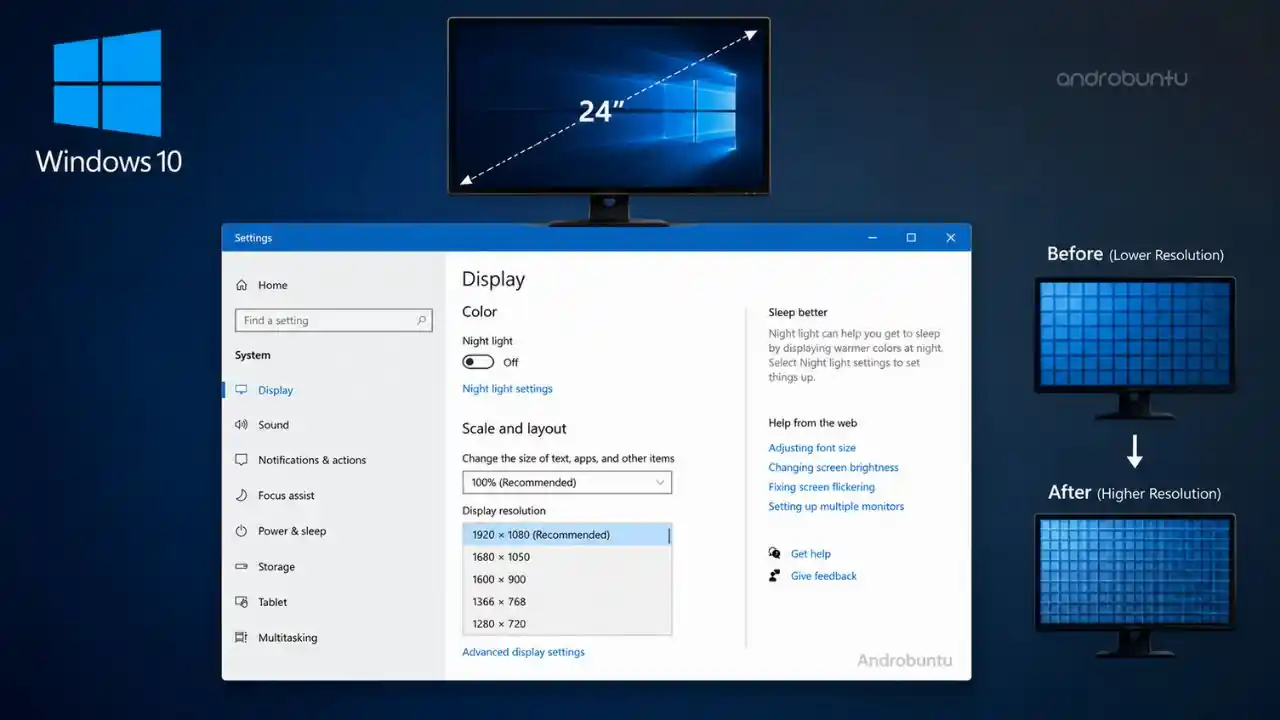Image resolution: width=1280 pixels, height=720 pixels.
Task: Select 1920 × 1080 (Recommended) resolution
Action: pos(566,535)
